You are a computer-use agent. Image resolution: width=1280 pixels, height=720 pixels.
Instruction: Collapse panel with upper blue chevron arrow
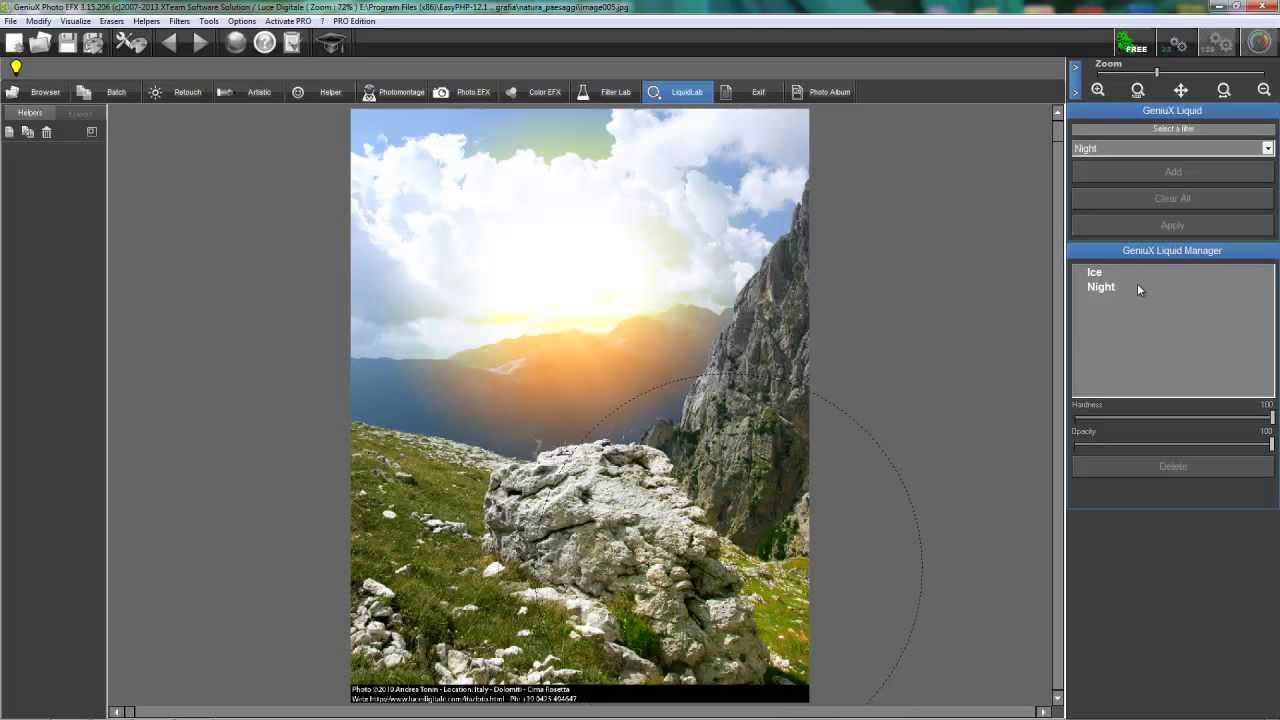(1075, 69)
